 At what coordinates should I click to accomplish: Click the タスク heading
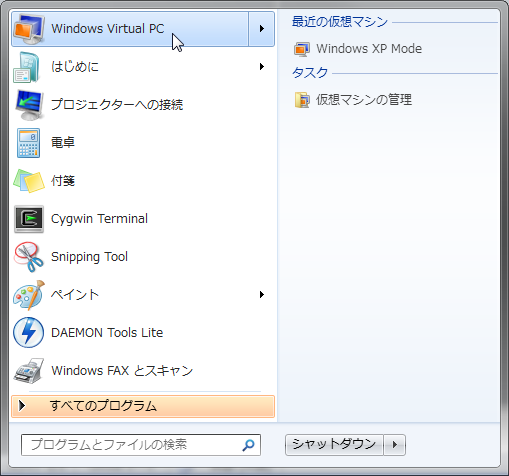pos(310,73)
